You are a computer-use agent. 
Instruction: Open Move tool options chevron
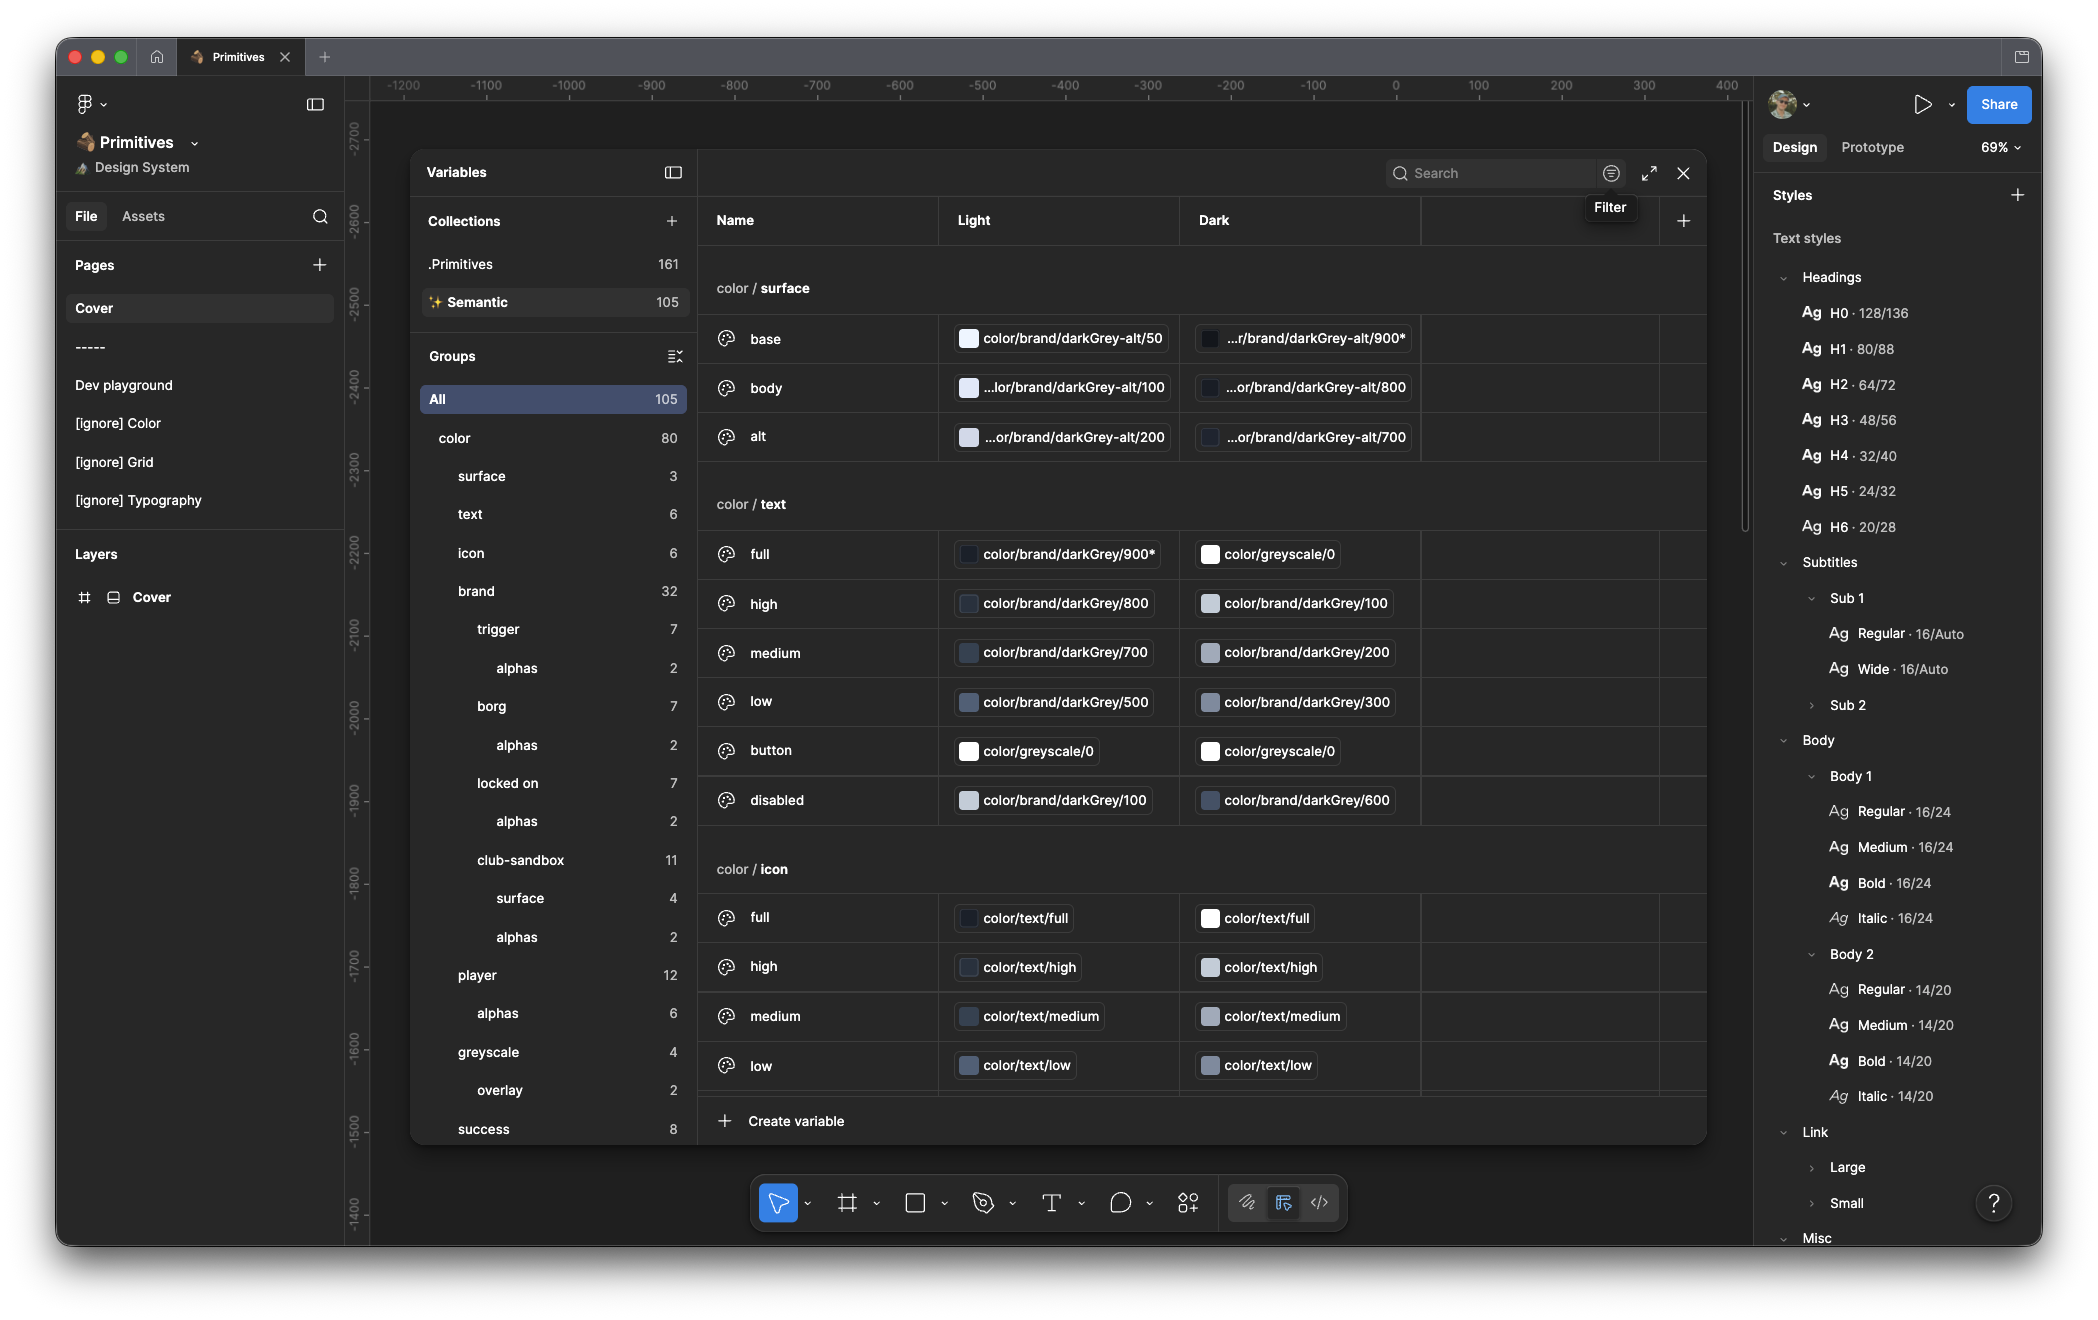tap(808, 1204)
